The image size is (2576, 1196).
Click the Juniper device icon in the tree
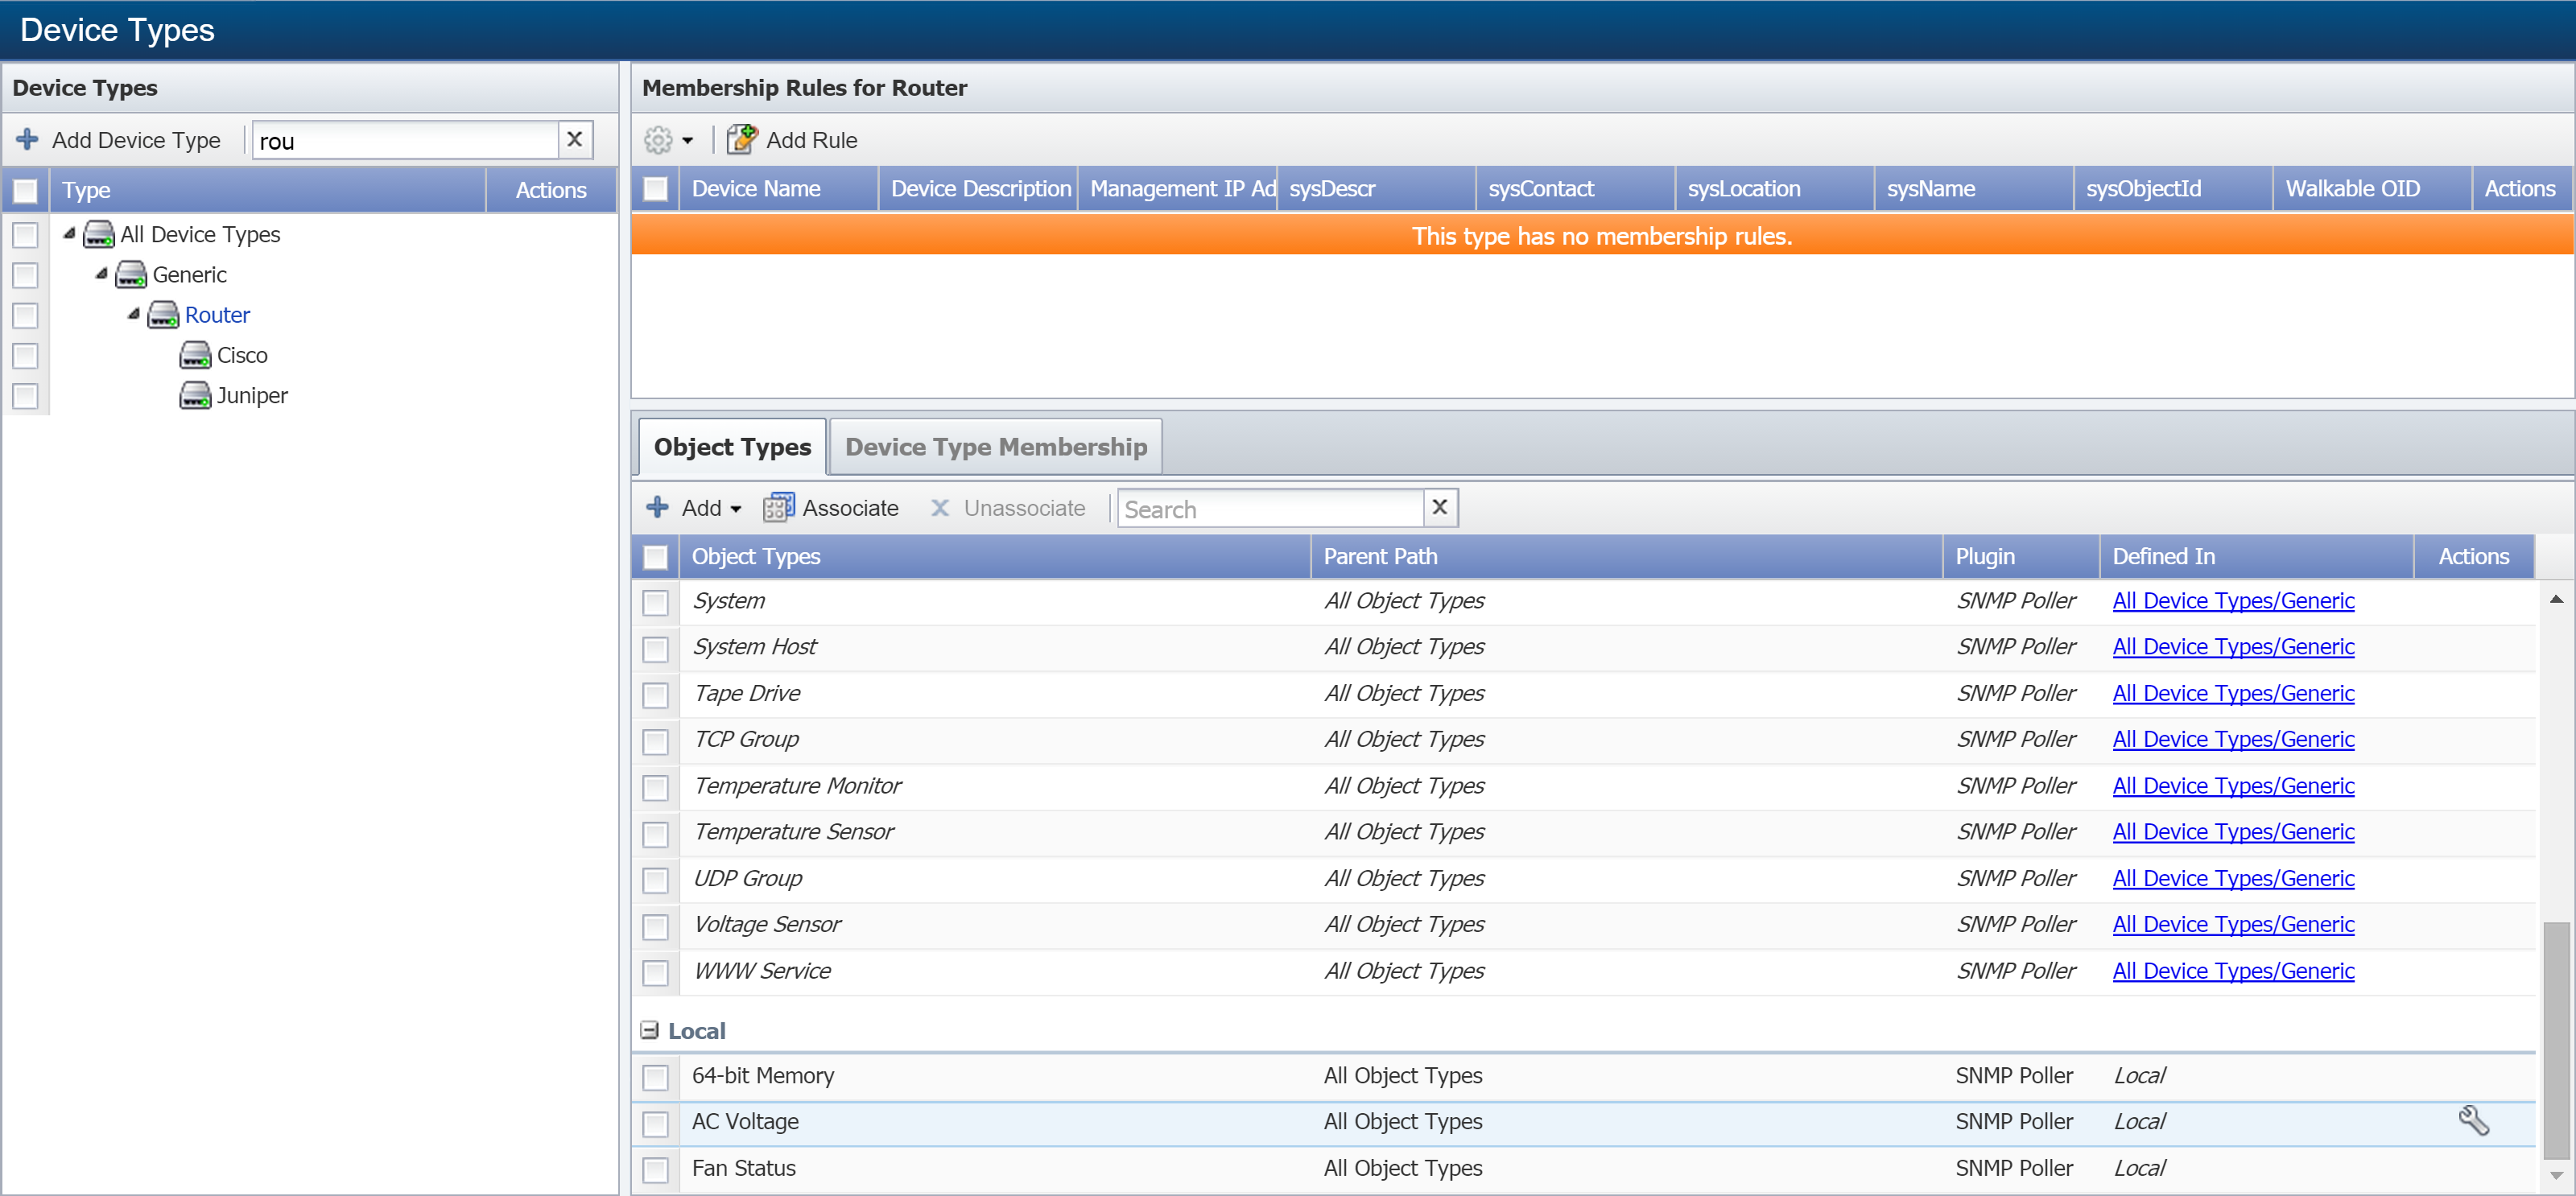(195, 395)
